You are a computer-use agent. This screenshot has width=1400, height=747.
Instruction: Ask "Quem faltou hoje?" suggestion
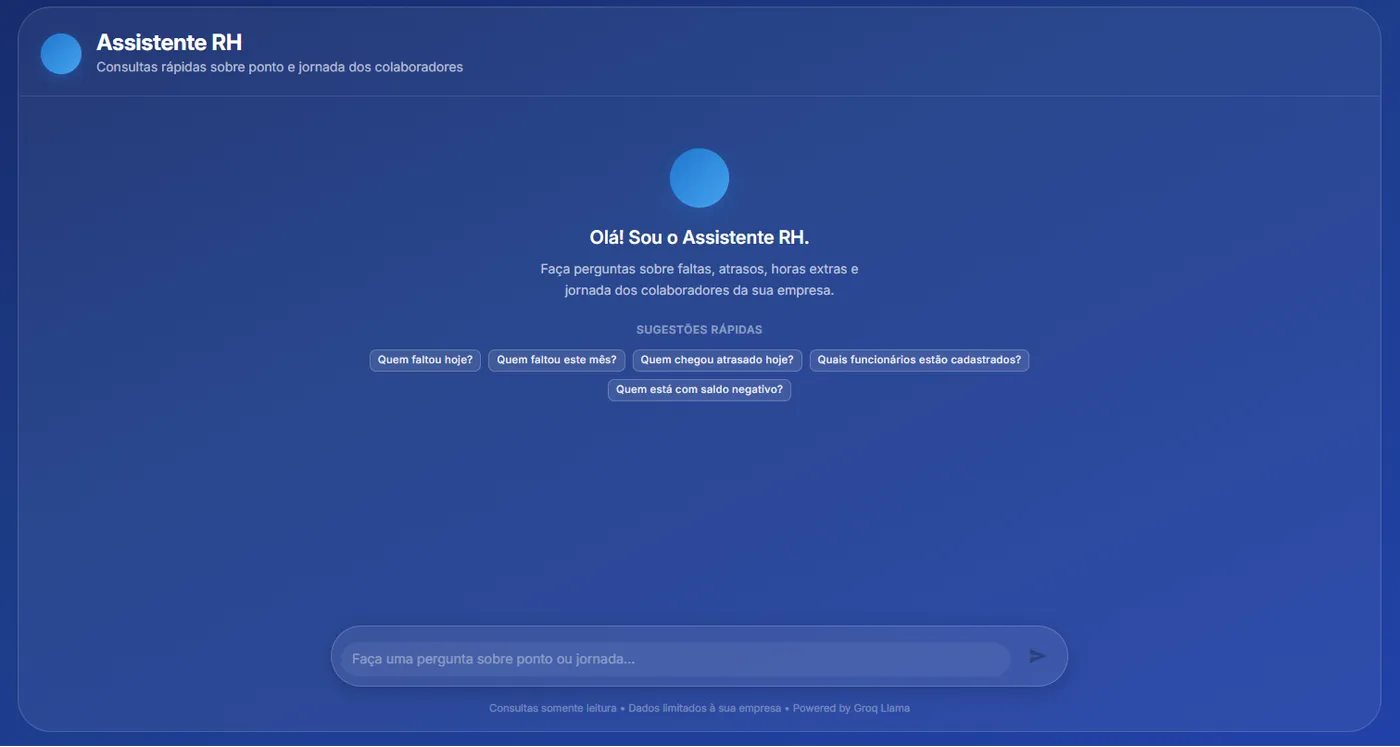[x=425, y=360]
